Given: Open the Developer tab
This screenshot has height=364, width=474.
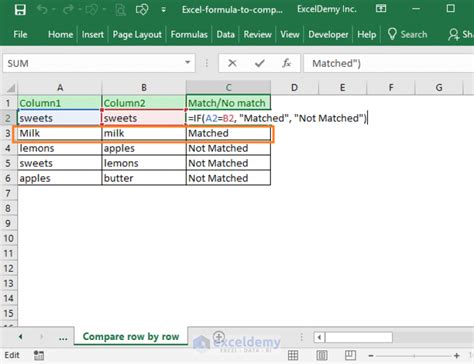Looking at the screenshot, I should point(328,34).
